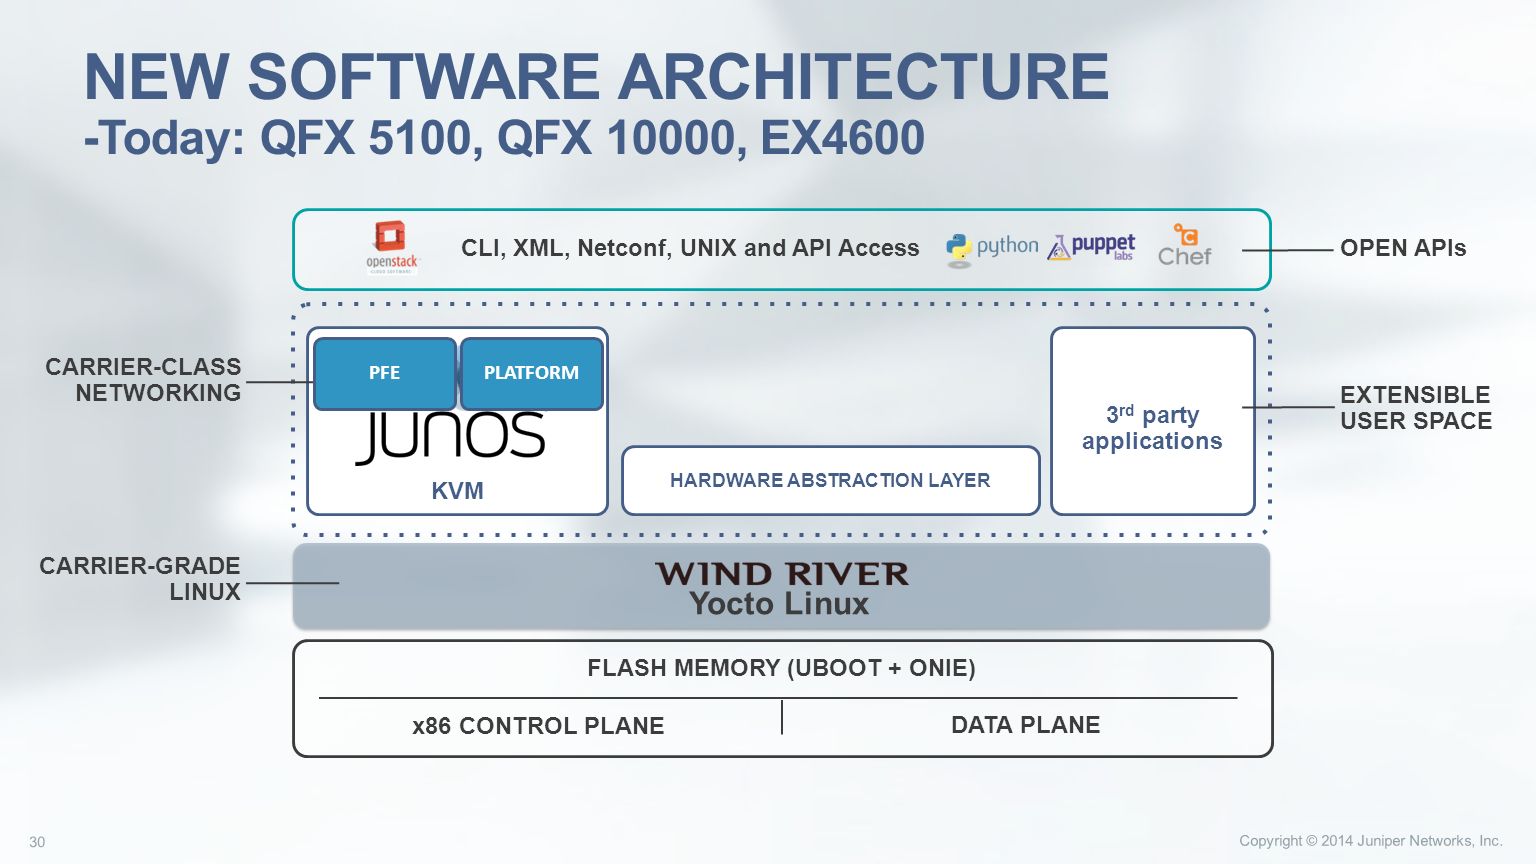Click the OPEN APIs label

click(1403, 248)
